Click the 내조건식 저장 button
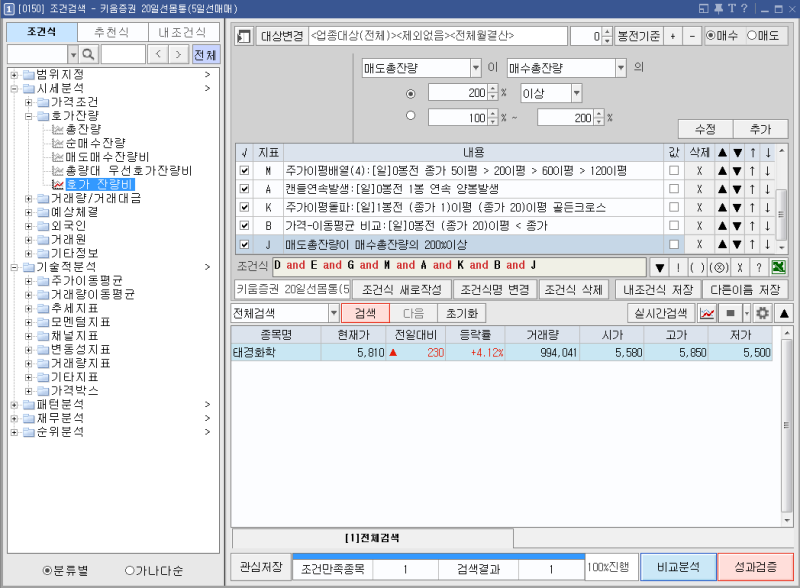Screen dimensions: 800x588 [658, 289]
